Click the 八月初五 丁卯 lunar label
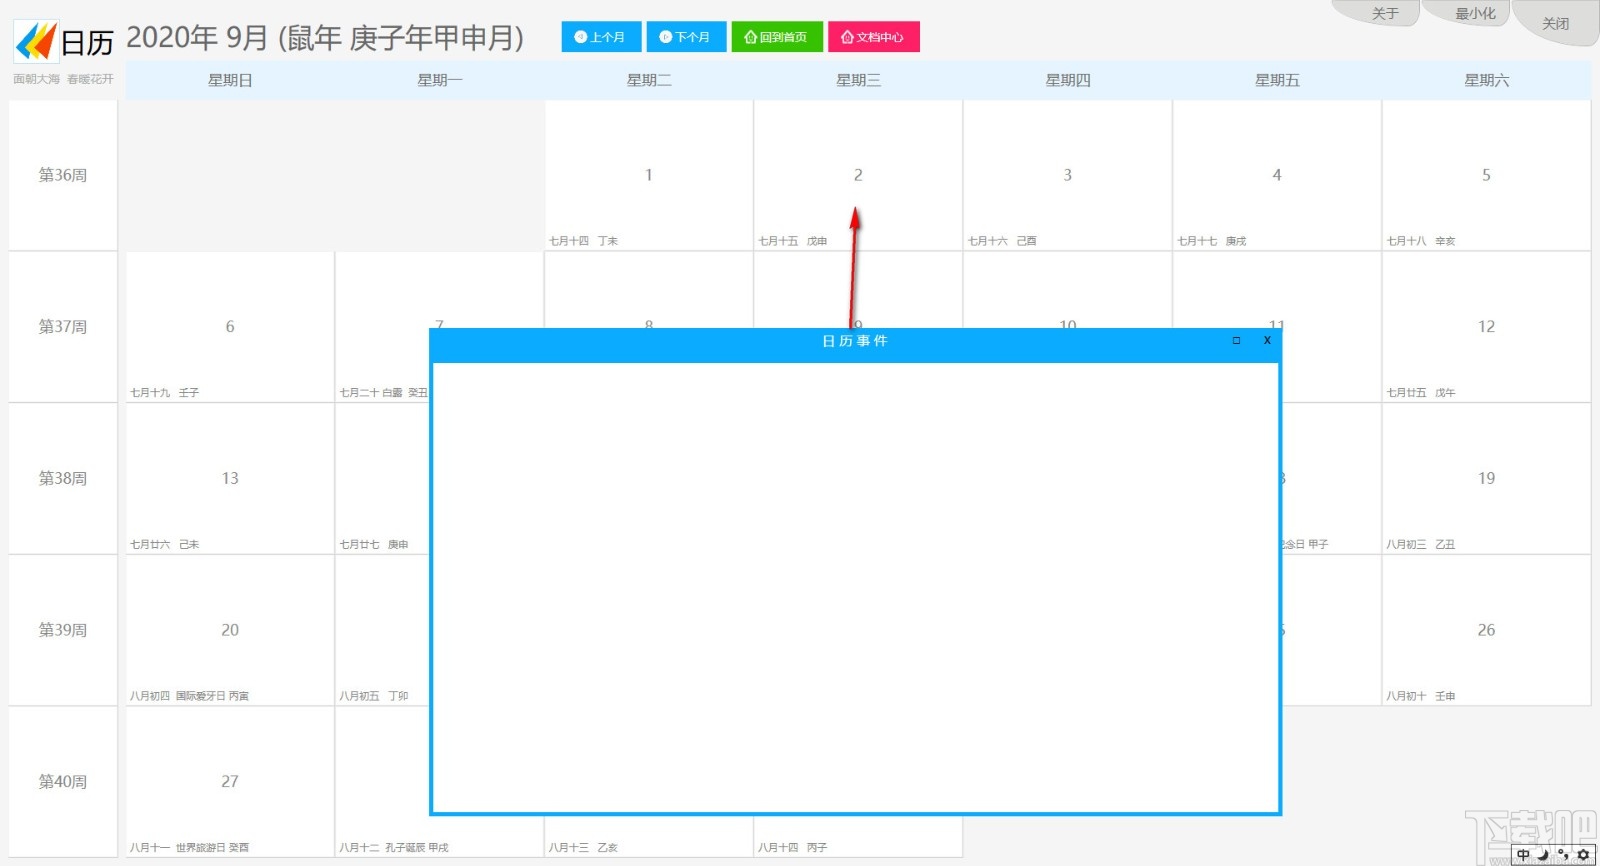The width and height of the screenshot is (1600, 866). coord(374,696)
